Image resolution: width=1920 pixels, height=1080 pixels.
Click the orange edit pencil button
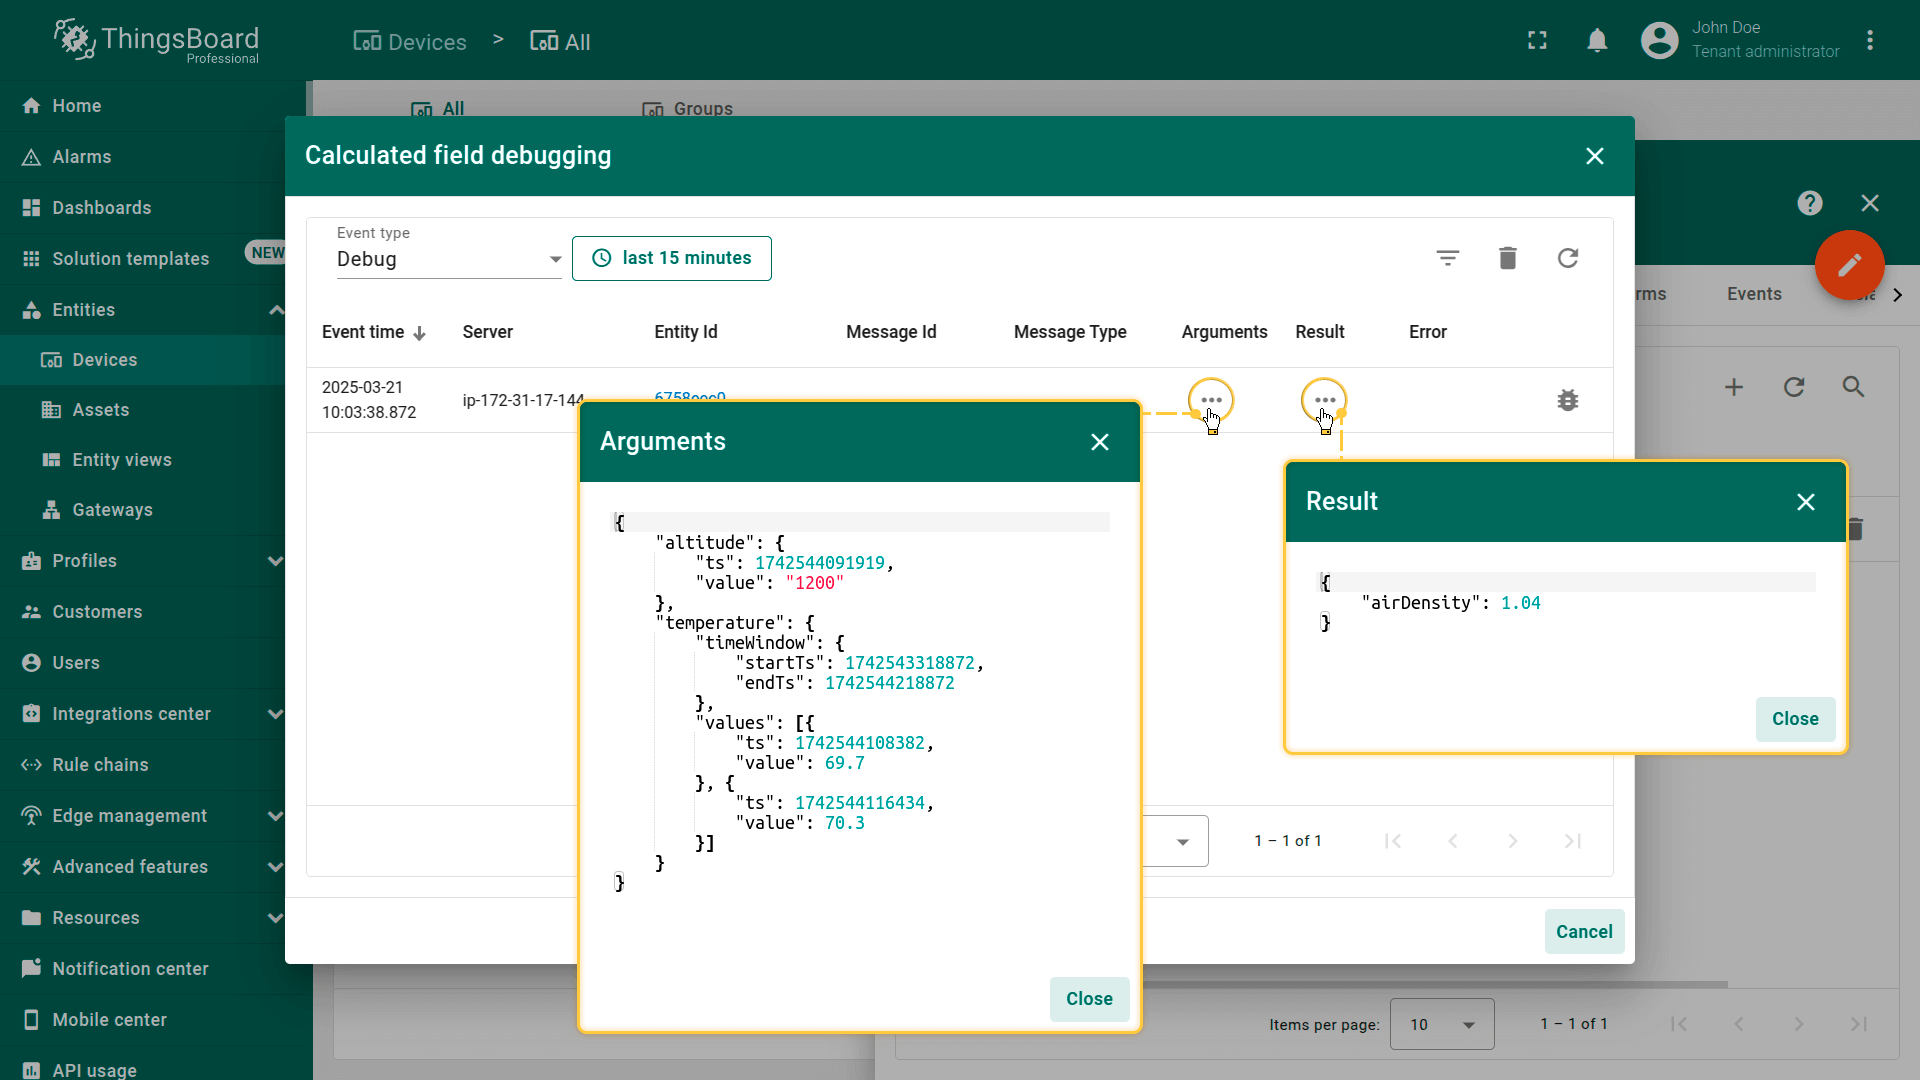click(1849, 265)
